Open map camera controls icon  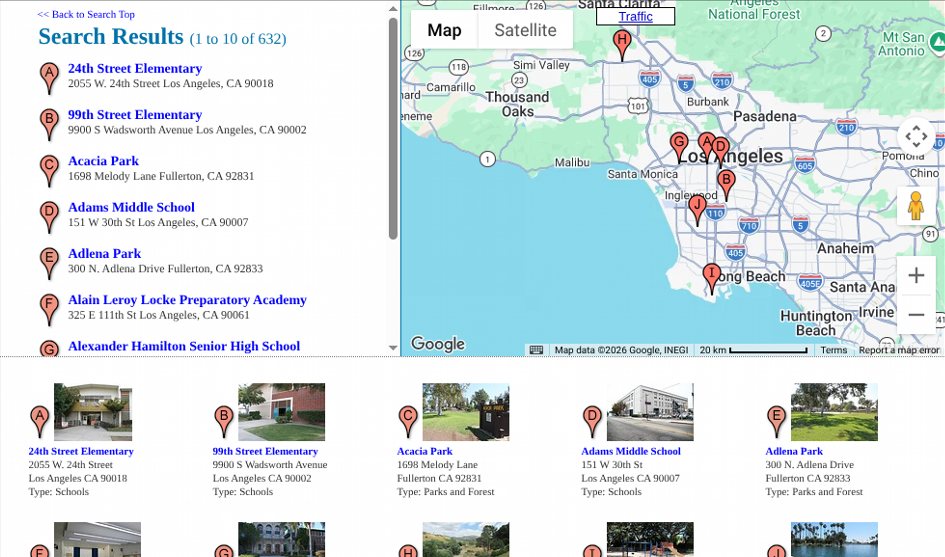pyautogui.click(x=915, y=136)
